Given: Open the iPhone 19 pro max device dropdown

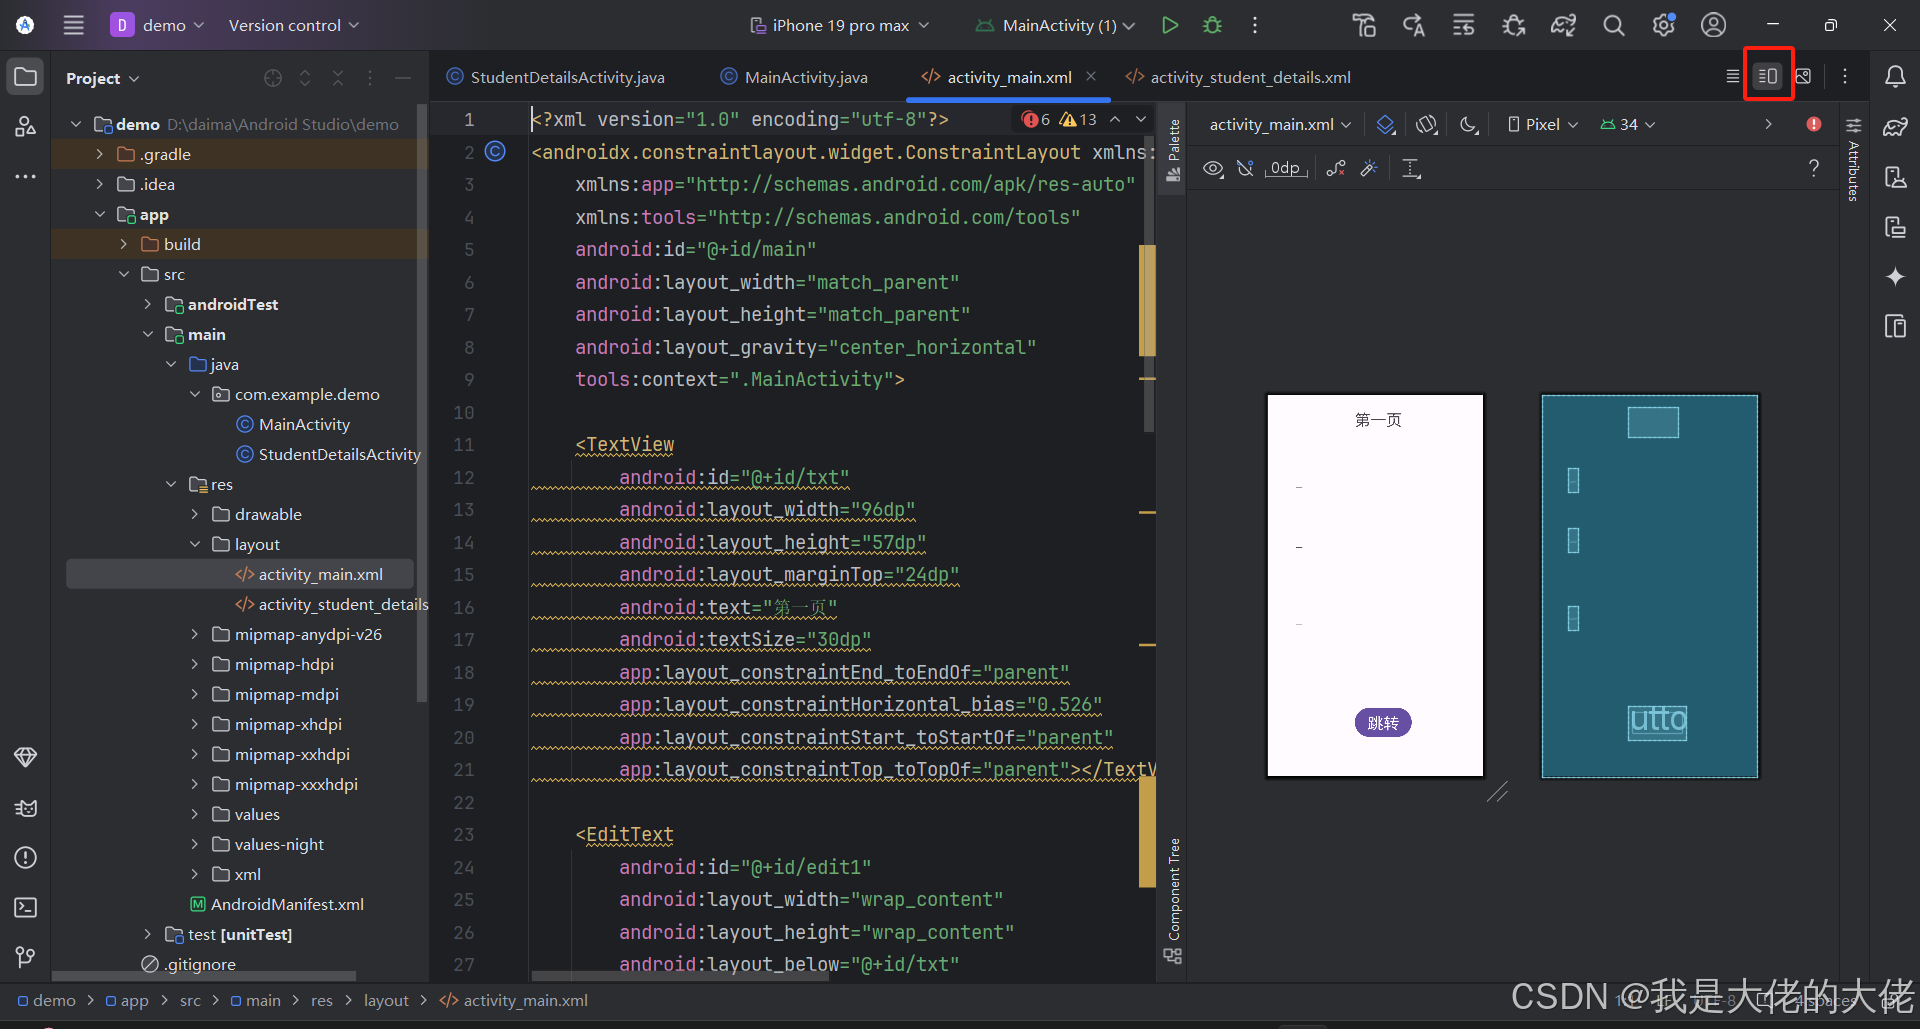Looking at the screenshot, I should pyautogui.click(x=840, y=25).
